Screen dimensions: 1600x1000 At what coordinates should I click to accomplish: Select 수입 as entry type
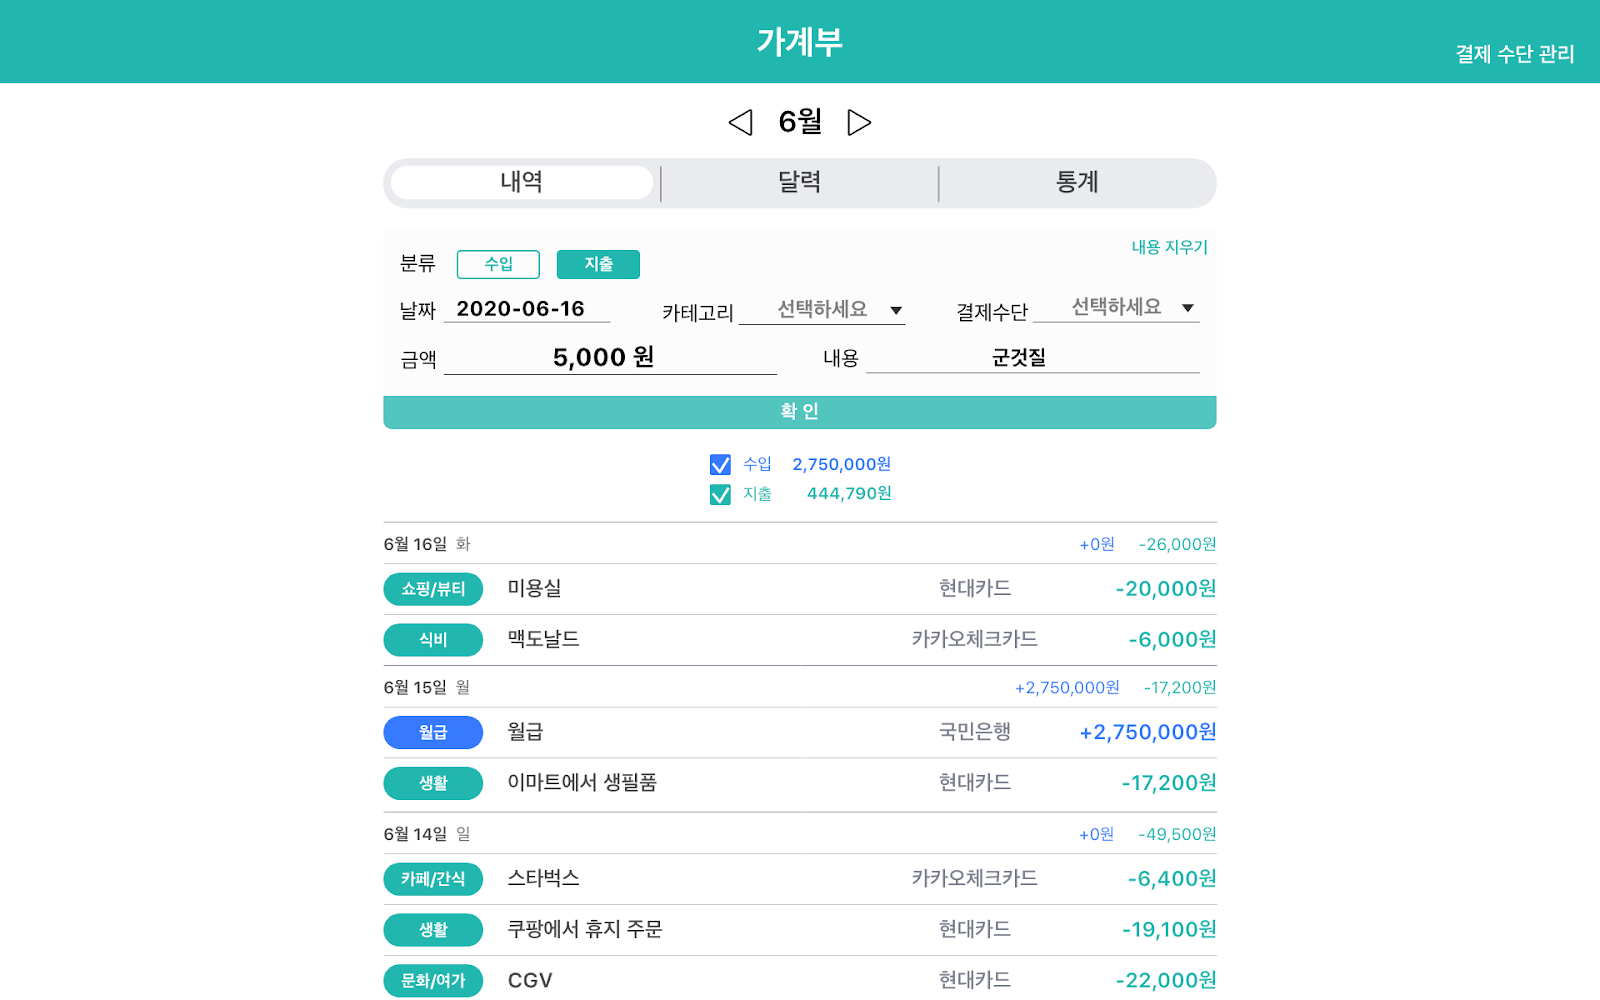[498, 264]
